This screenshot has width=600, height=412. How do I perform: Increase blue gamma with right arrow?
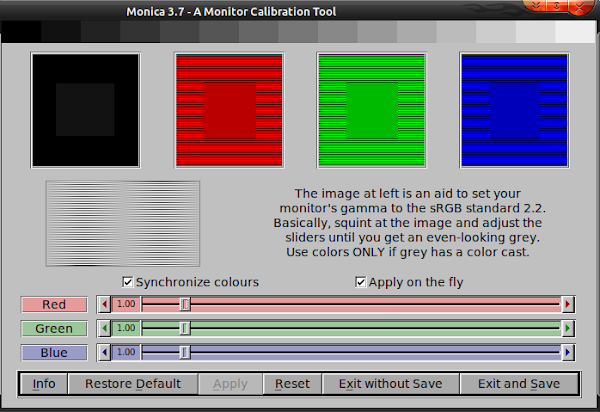[x=567, y=352]
